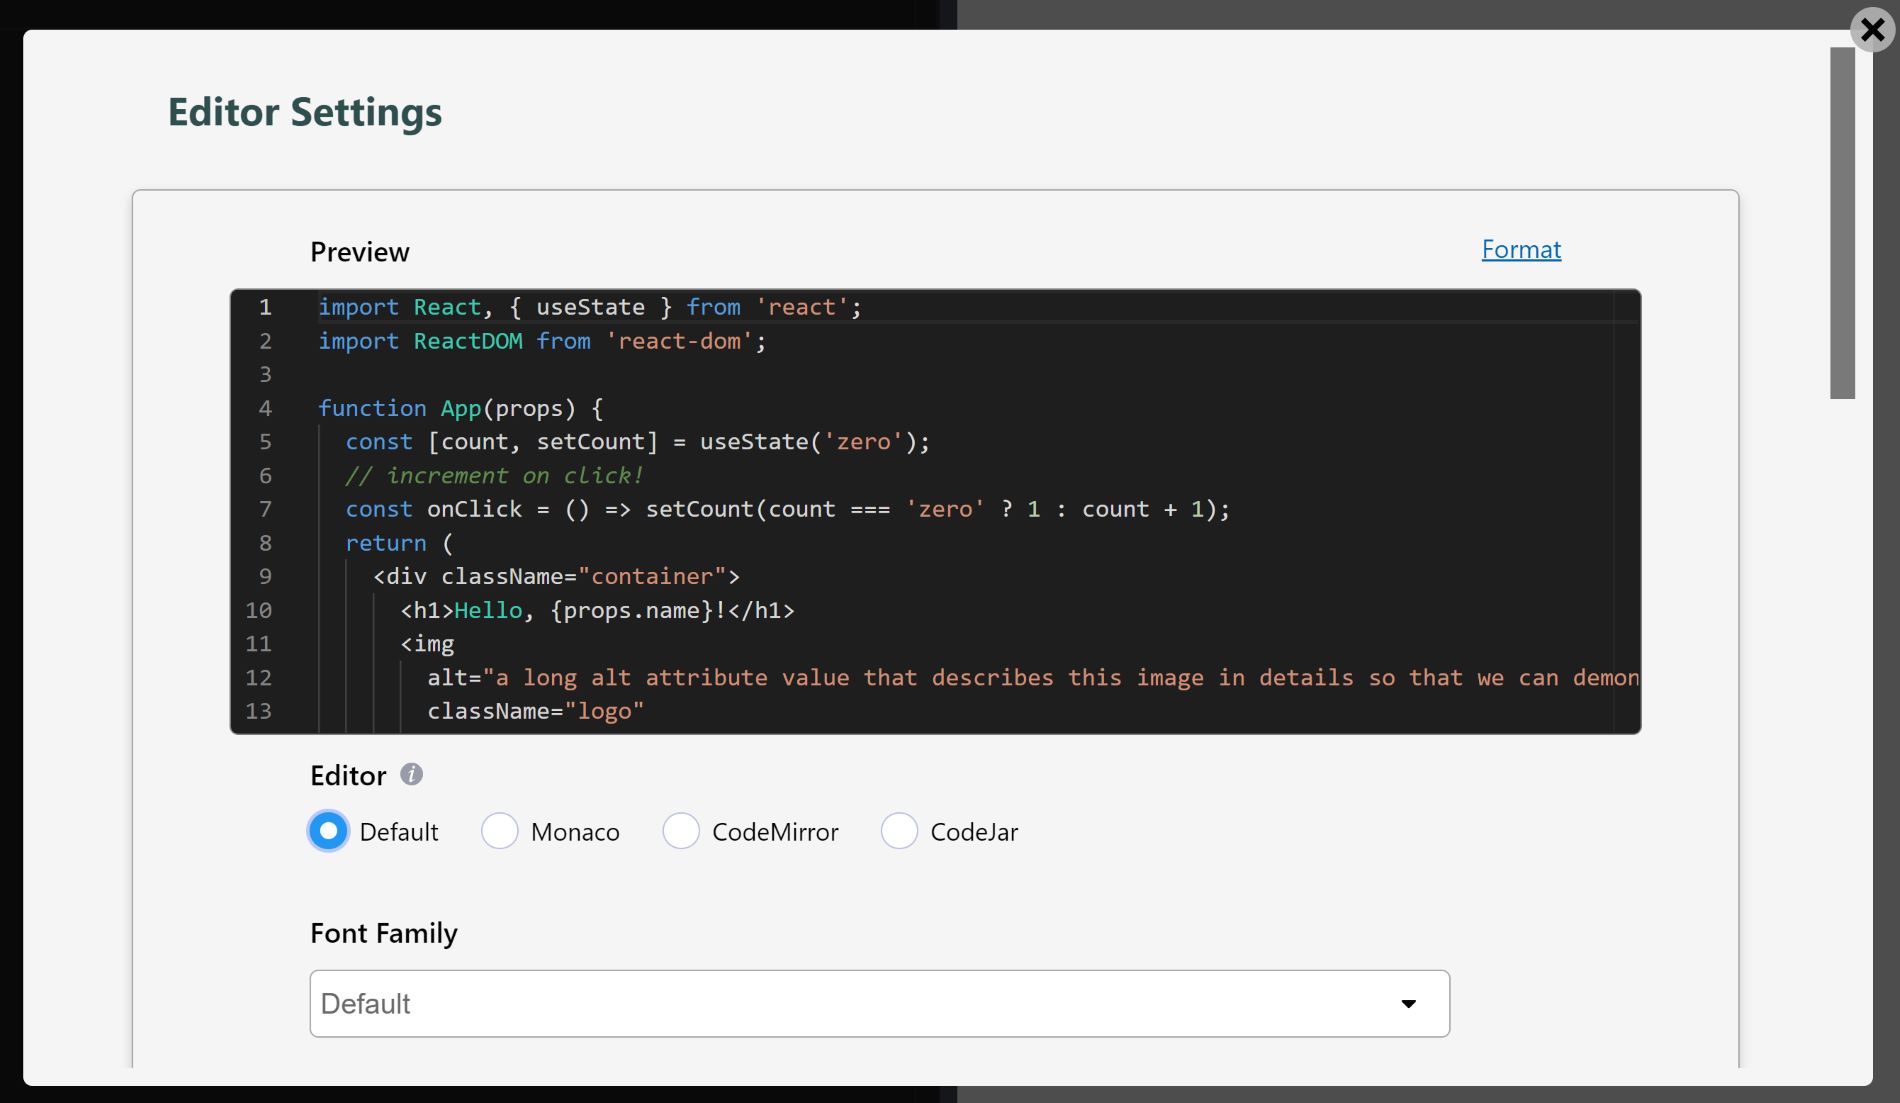Click the Font Family dropdown arrow

[x=1408, y=1003]
